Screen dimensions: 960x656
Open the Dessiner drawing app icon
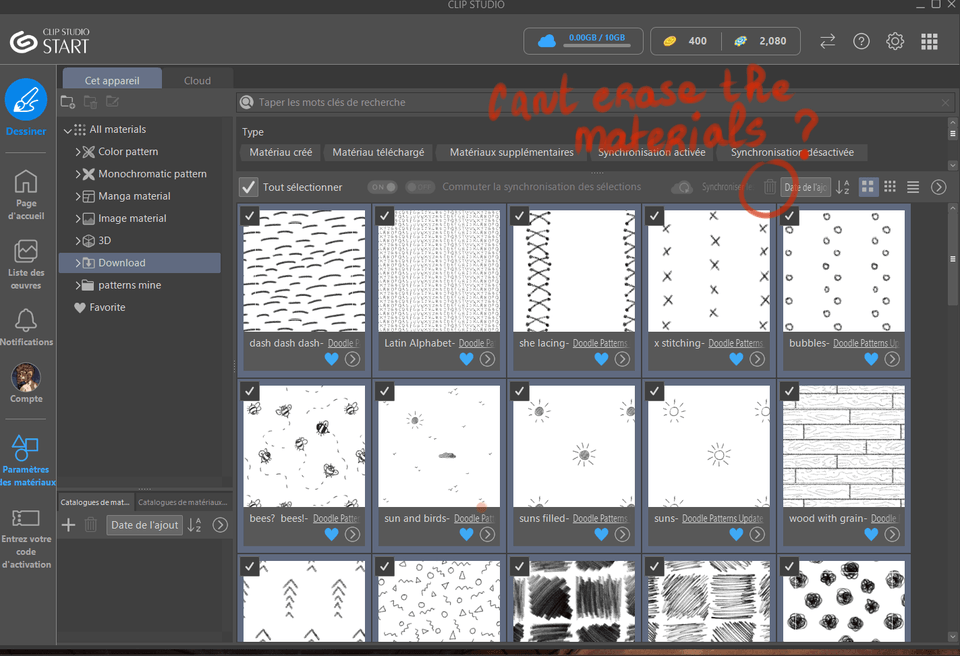26,99
